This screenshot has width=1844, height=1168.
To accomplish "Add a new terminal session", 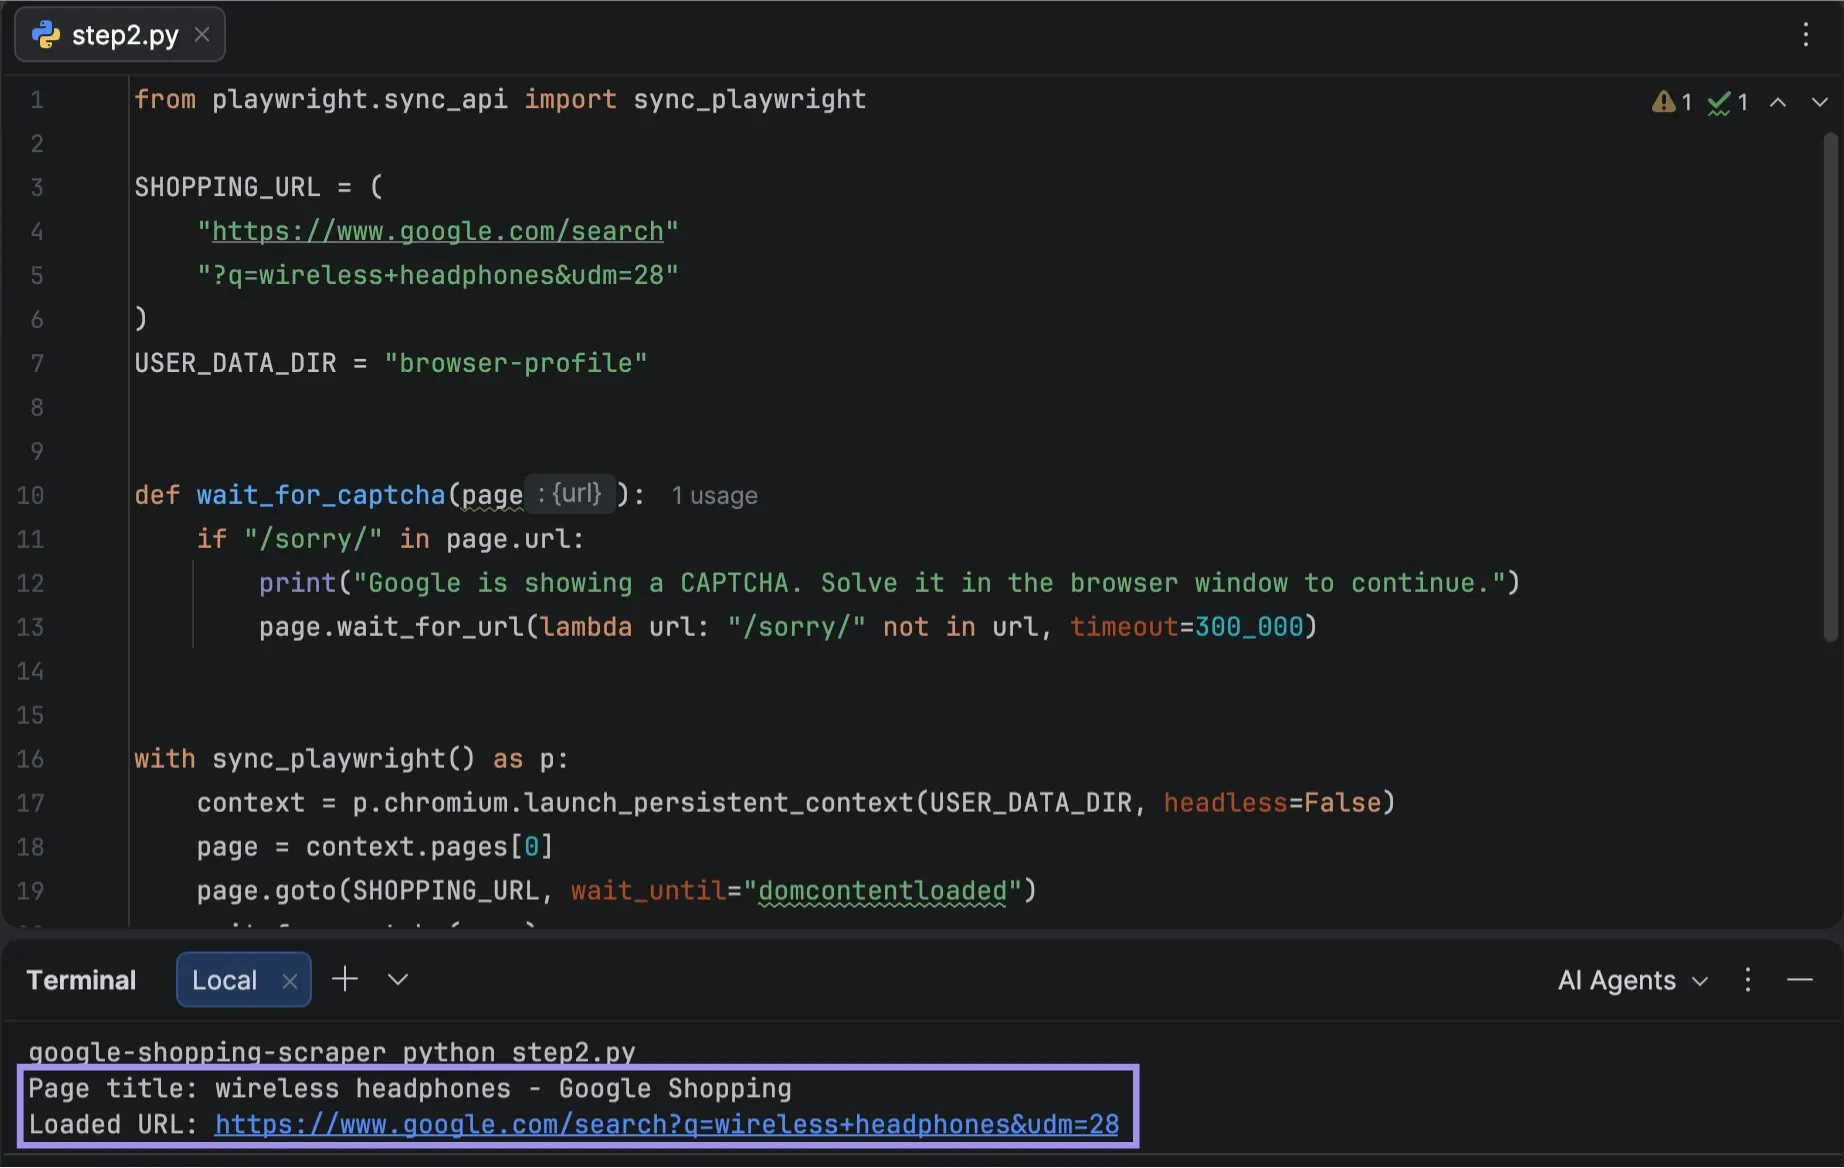I will click(345, 979).
